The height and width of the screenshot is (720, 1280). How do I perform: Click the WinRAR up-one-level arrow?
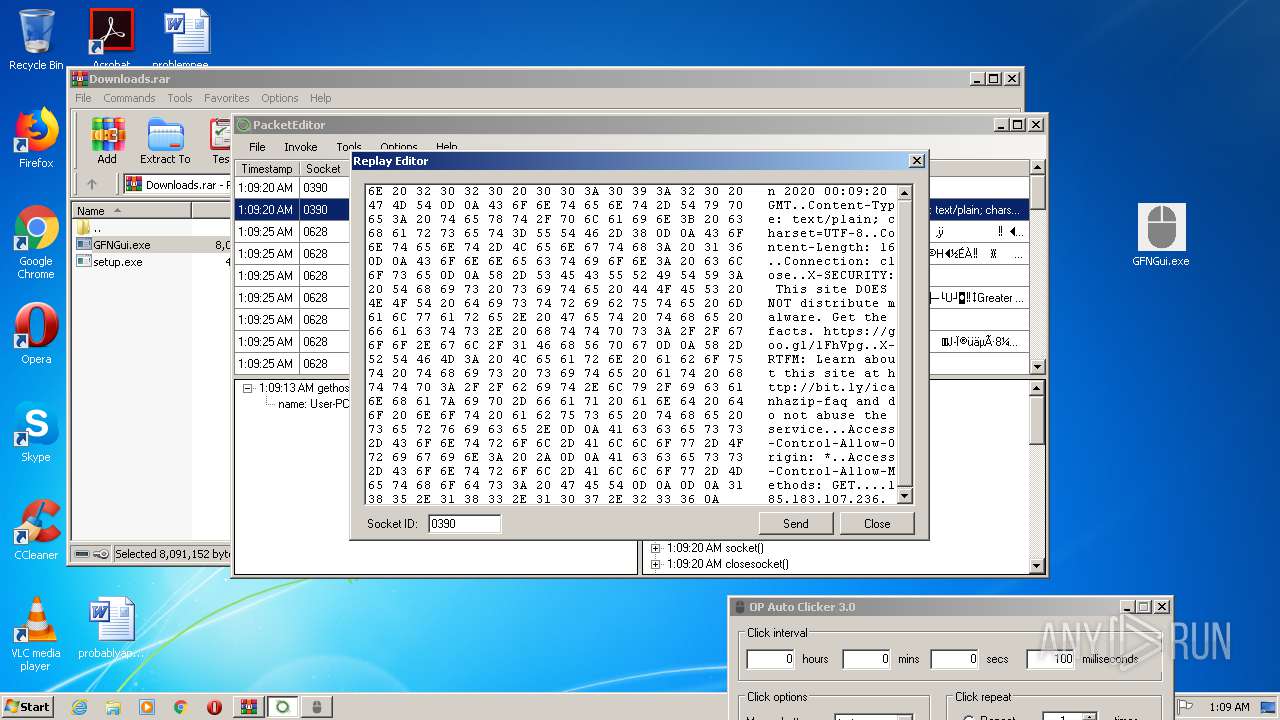coord(92,184)
